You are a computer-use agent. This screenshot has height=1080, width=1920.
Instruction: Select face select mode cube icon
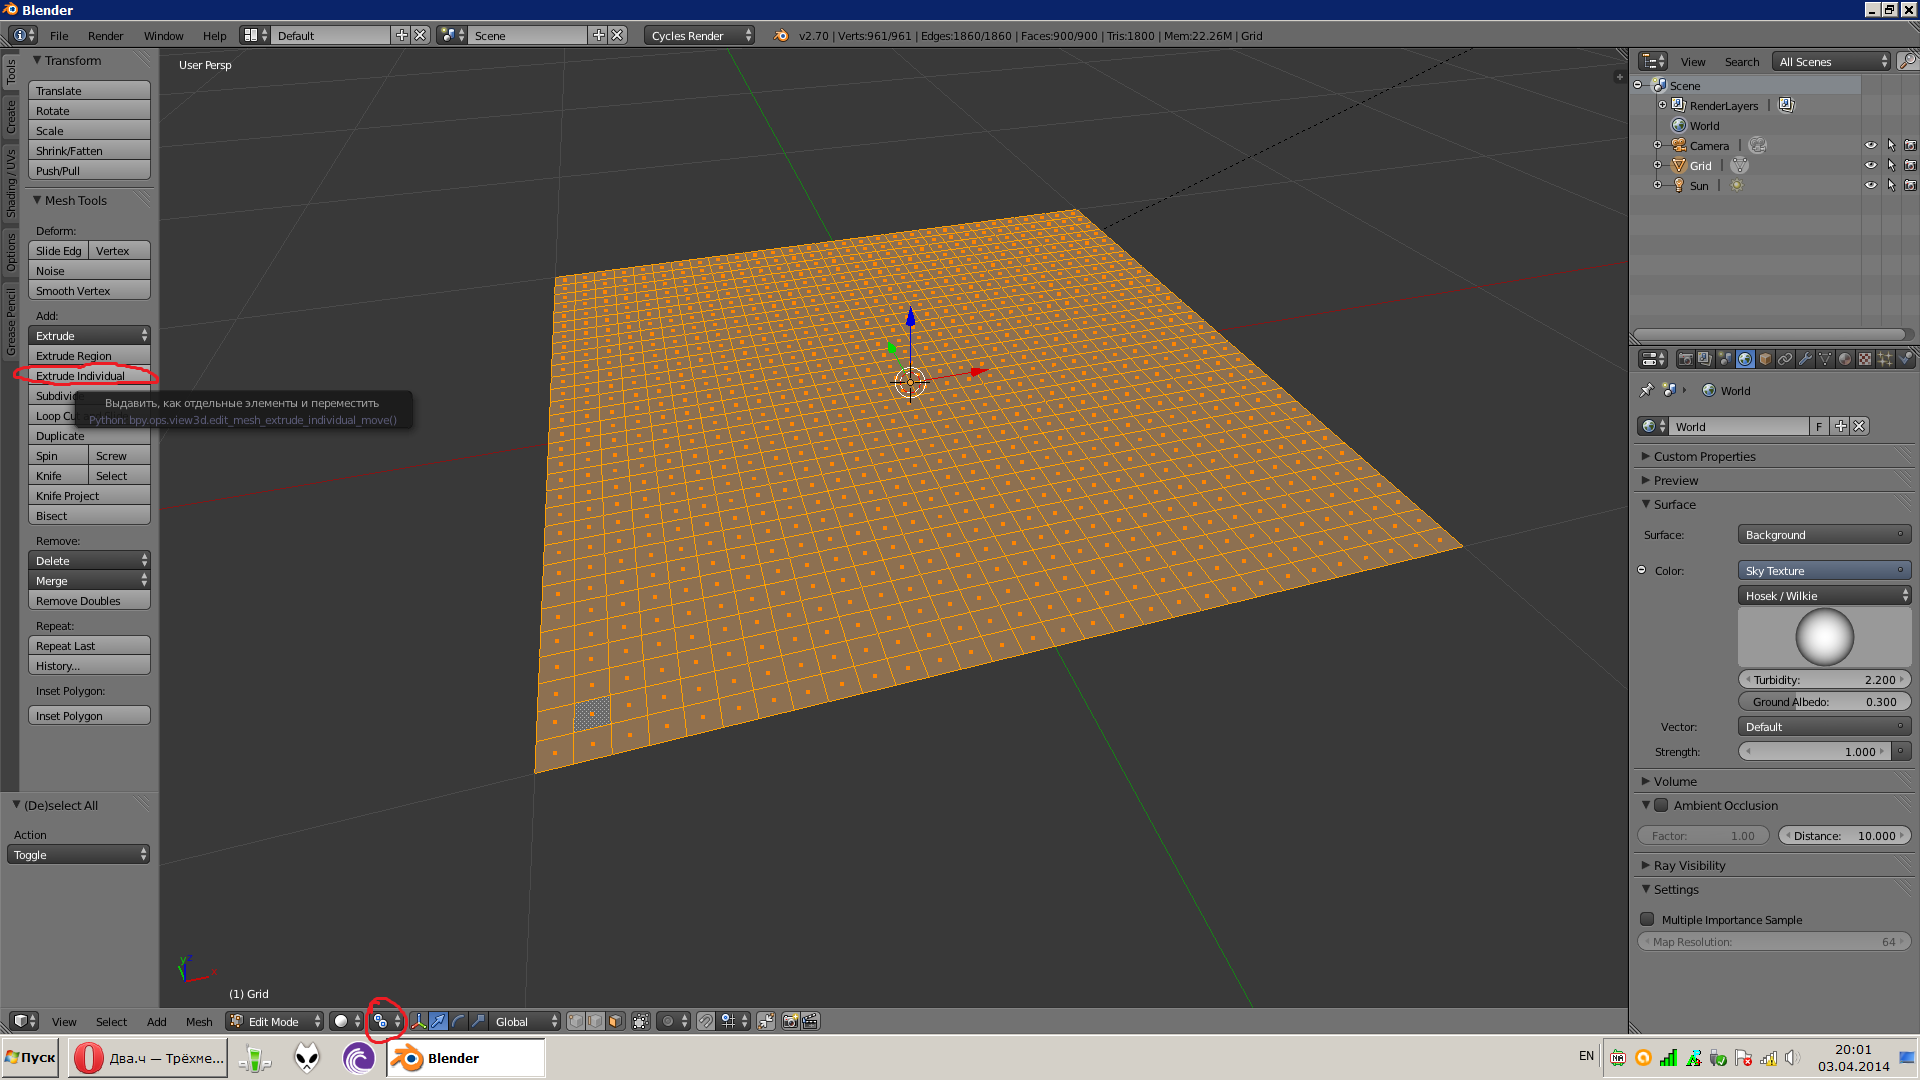(615, 1021)
